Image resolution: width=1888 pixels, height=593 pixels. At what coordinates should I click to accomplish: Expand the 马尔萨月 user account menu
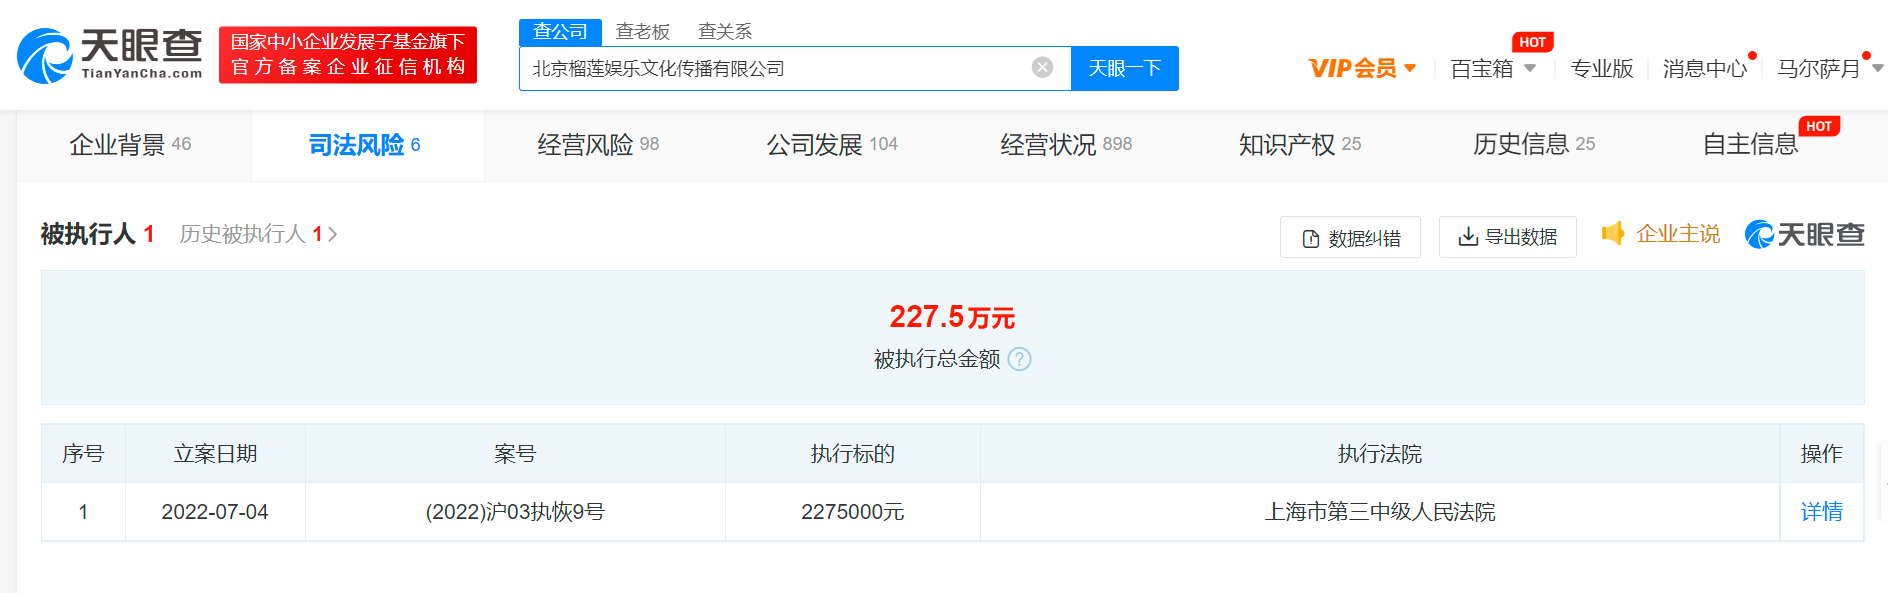point(1877,68)
